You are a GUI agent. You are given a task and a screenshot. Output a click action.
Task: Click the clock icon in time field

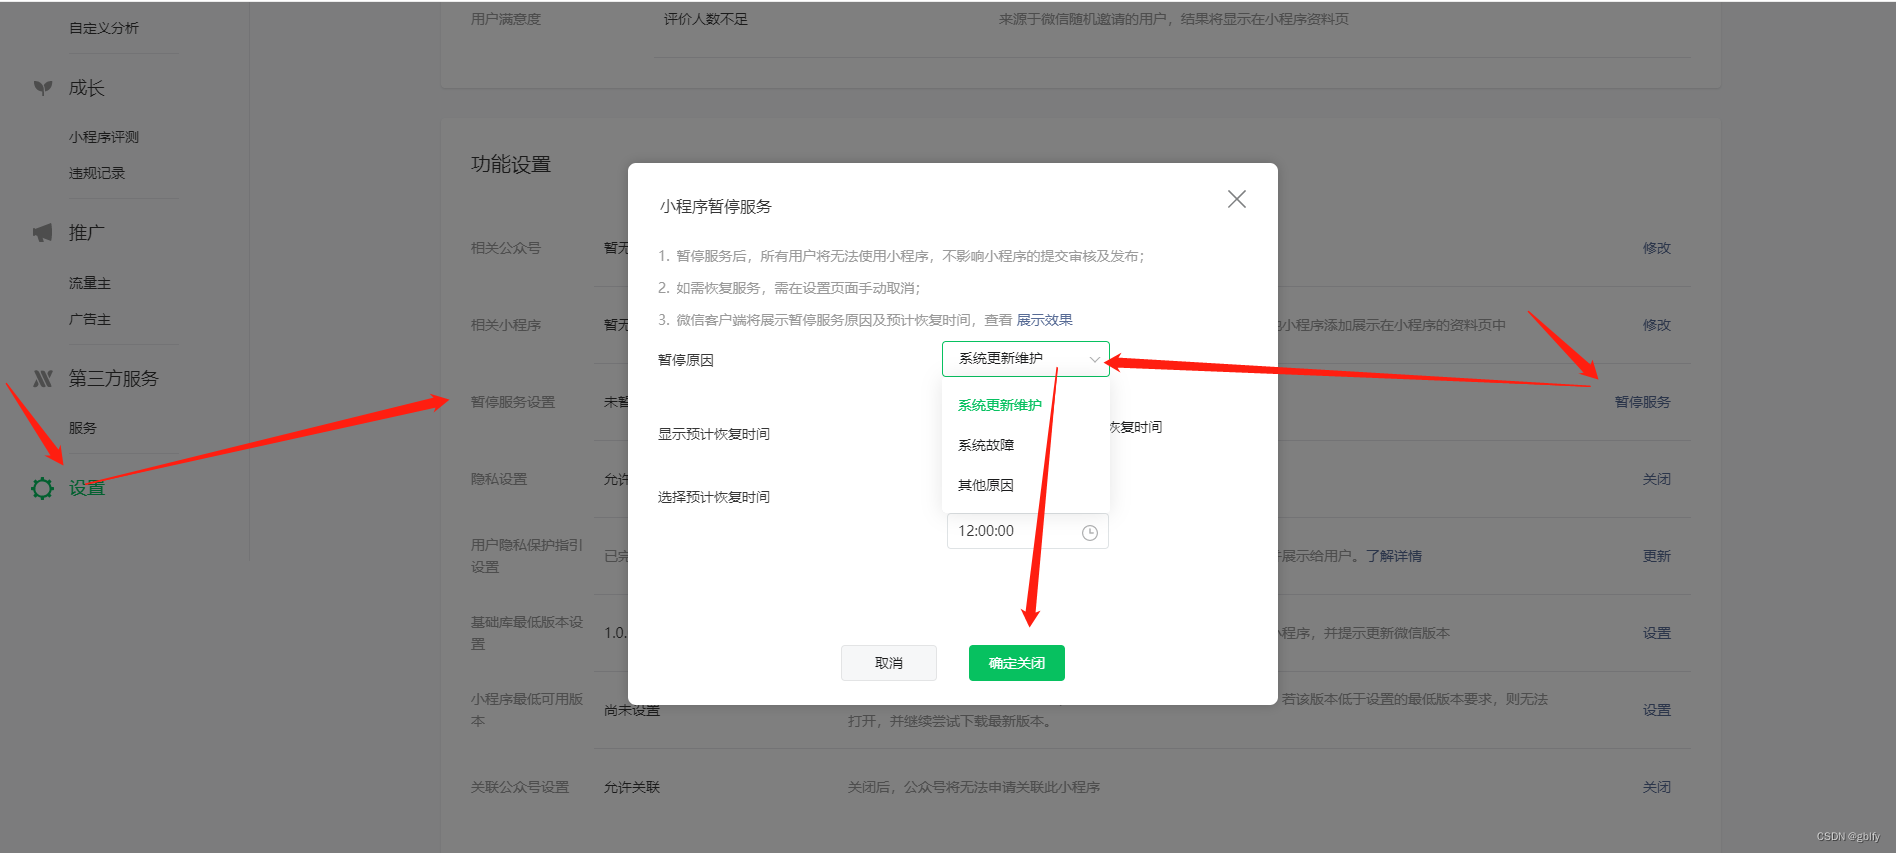tap(1090, 533)
